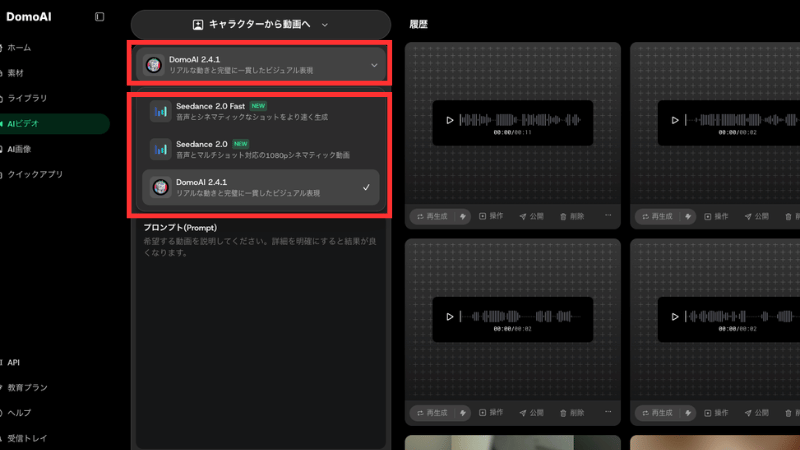Open AI画像 in the sidebar
Image resolution: width=800 pixels, height=450 pixels.
tap(19, 149)
